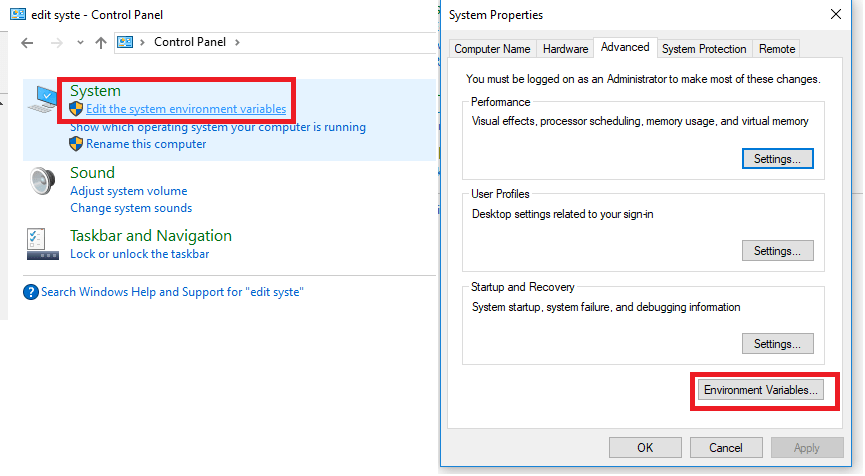Image resolution: width=865 pixels, height=476 pixels.
Task: Switch to the Computer Name tab
Action: [492, 49]
